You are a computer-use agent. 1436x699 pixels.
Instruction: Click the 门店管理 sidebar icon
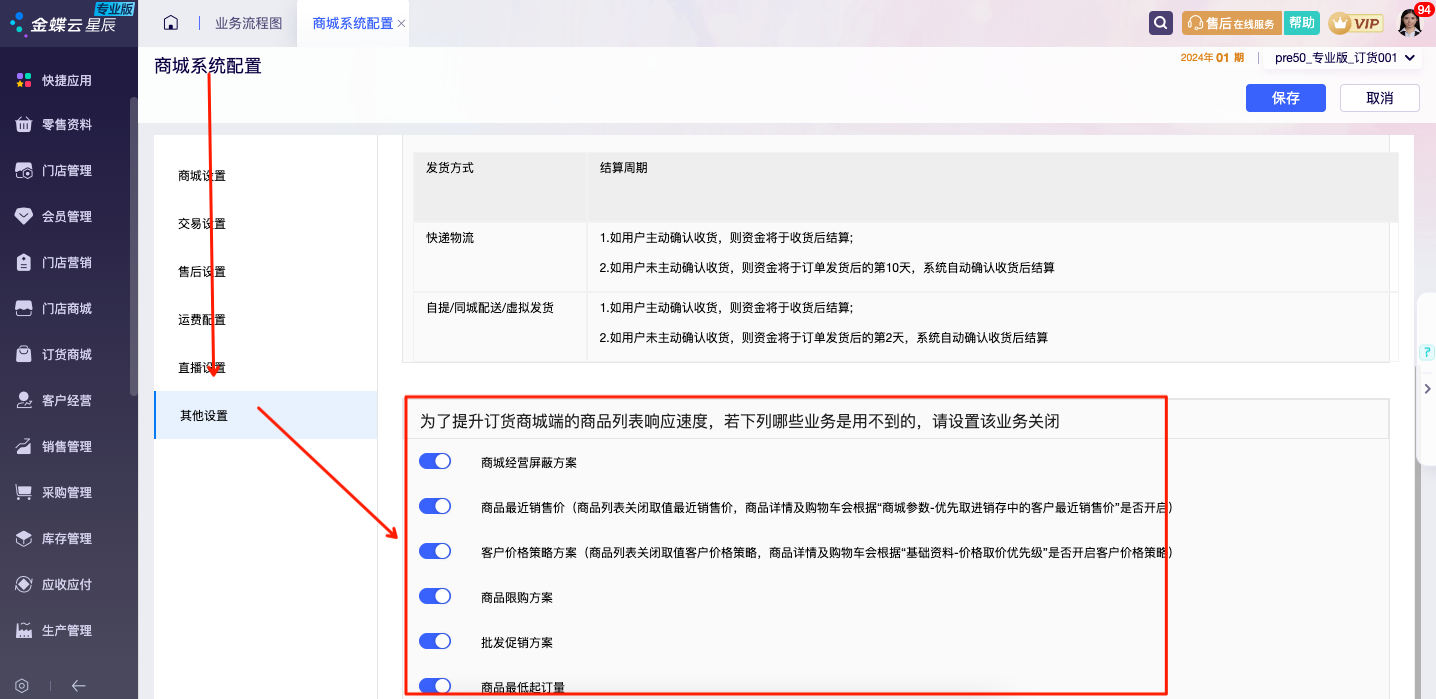pyautogui.click(x=24, y=171)
